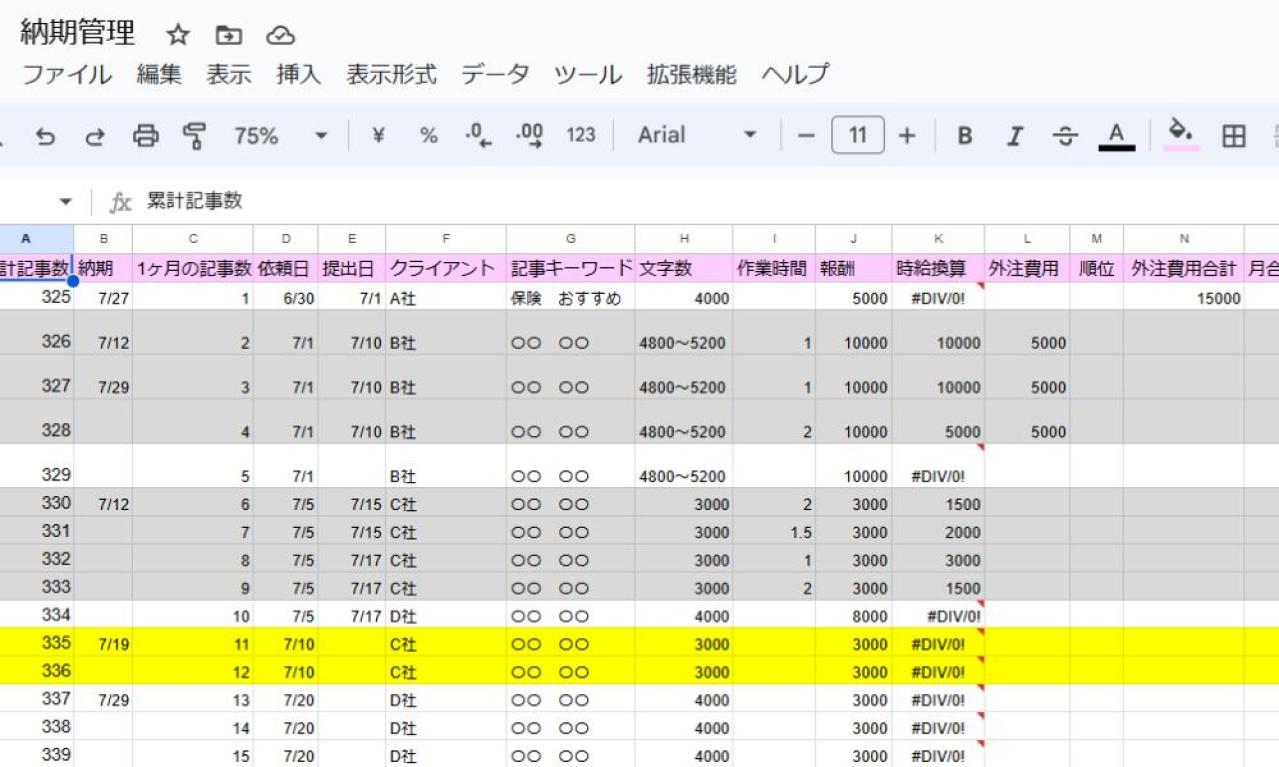Open the 拡張機能 menu
1279x767 pixels.
692,75
